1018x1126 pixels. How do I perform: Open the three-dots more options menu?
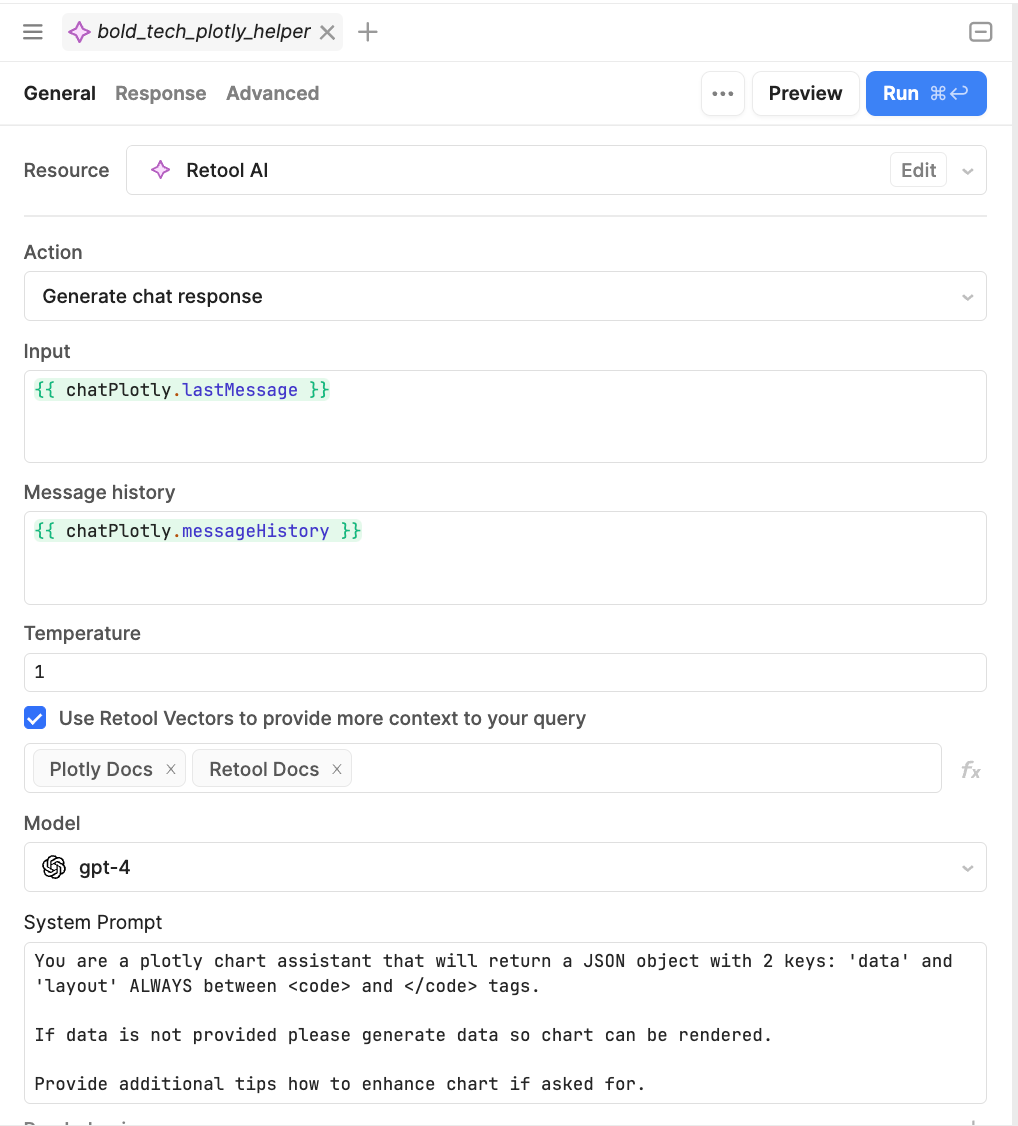(x=722, y=93)
